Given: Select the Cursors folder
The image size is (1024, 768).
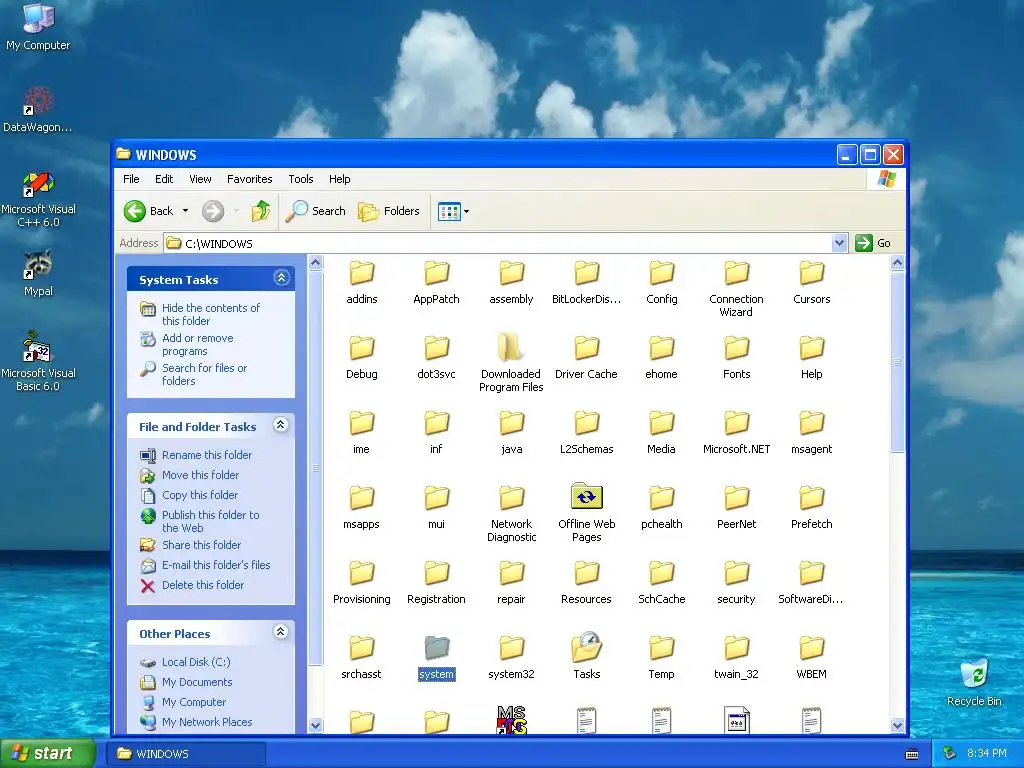Looking at the screenshot, I should pos(812,282).
